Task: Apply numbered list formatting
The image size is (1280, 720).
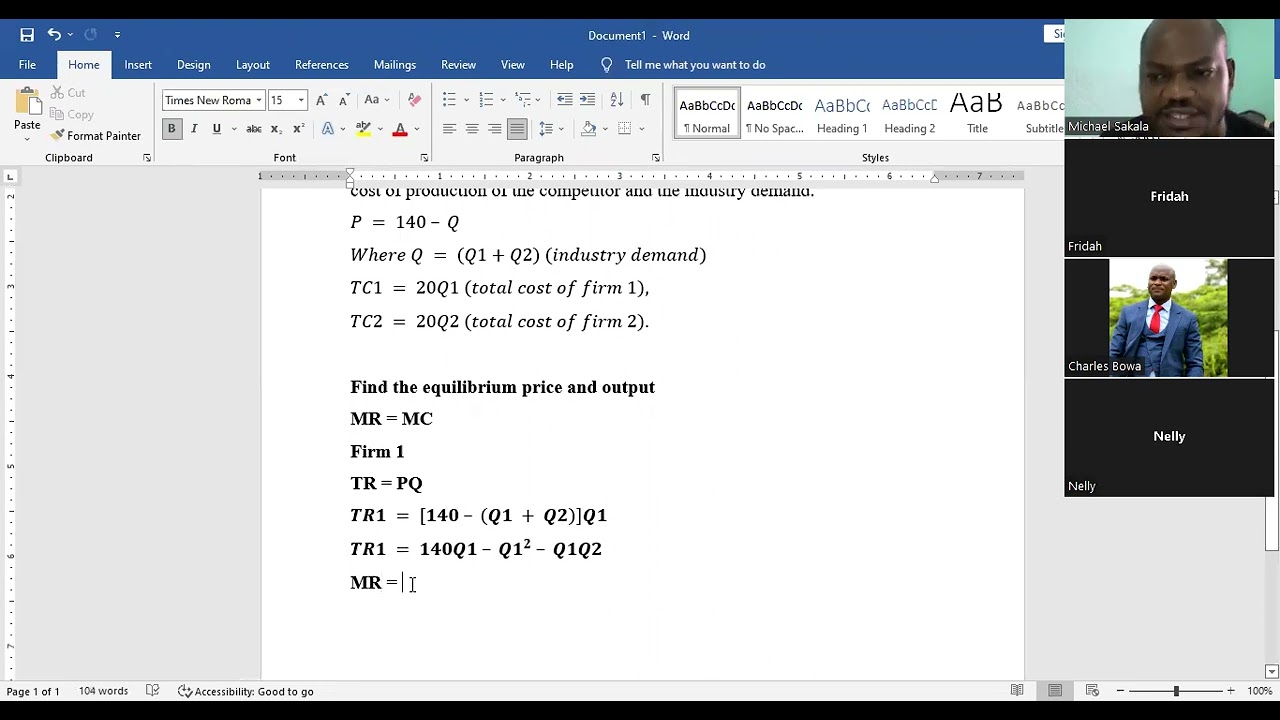Action: click(x=486, y=99)
